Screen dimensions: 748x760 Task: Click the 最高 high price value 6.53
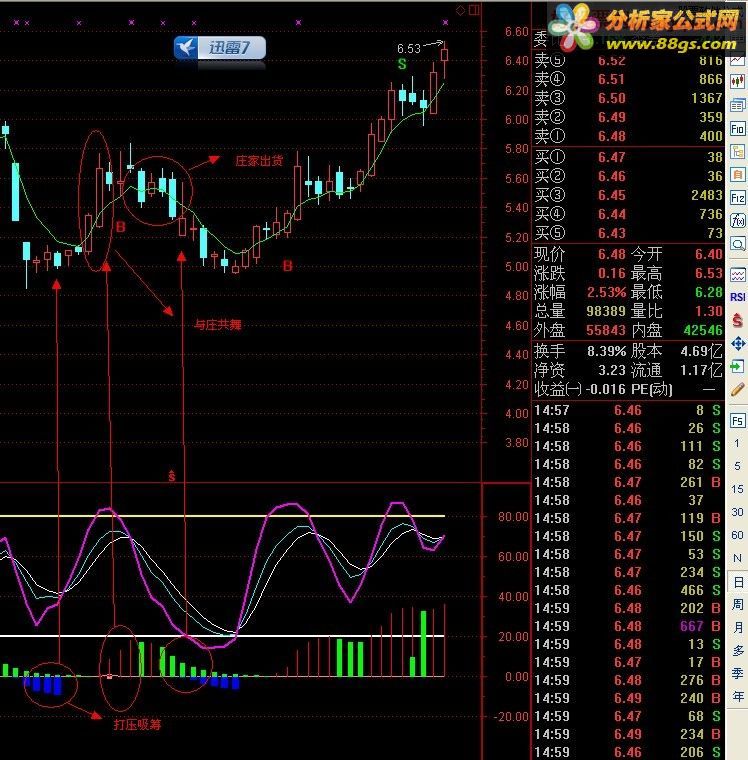(709, 273)
